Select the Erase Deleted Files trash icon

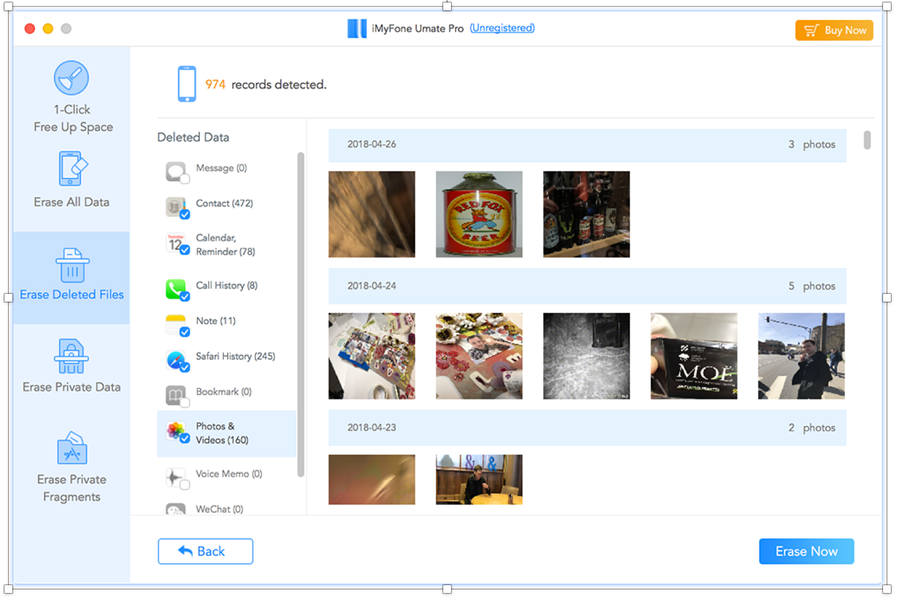72,265
